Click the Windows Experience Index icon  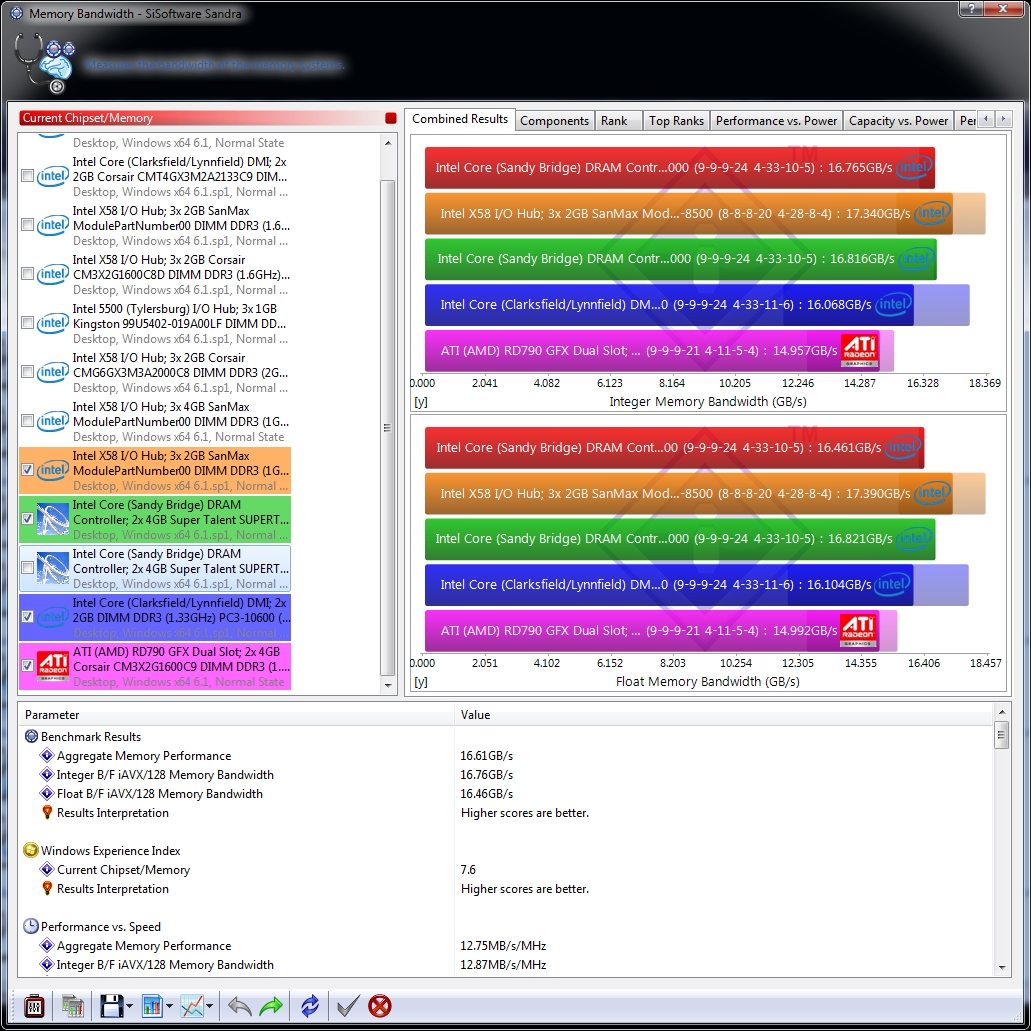[x=30, y=850]
